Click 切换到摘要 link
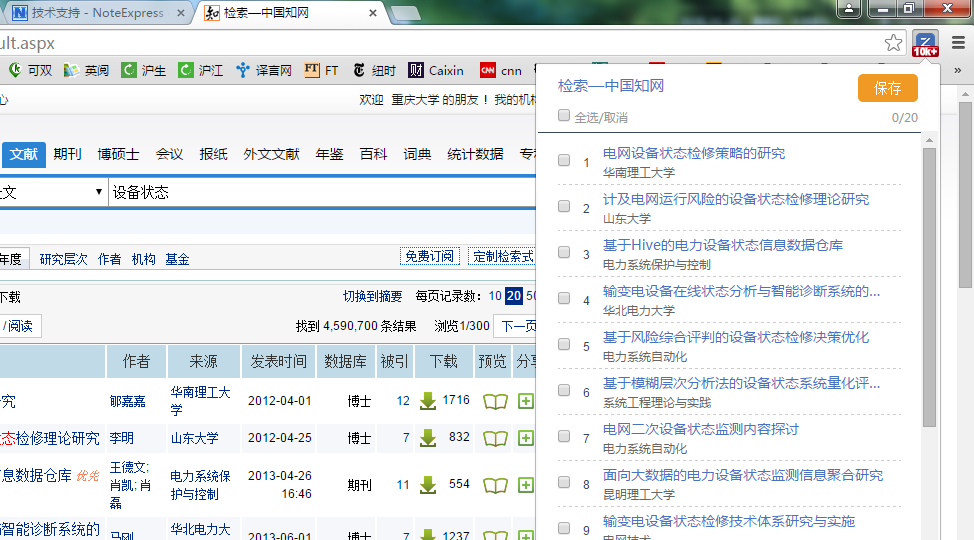Viewport: 974px width, 540px height. [x=373, y=296]
